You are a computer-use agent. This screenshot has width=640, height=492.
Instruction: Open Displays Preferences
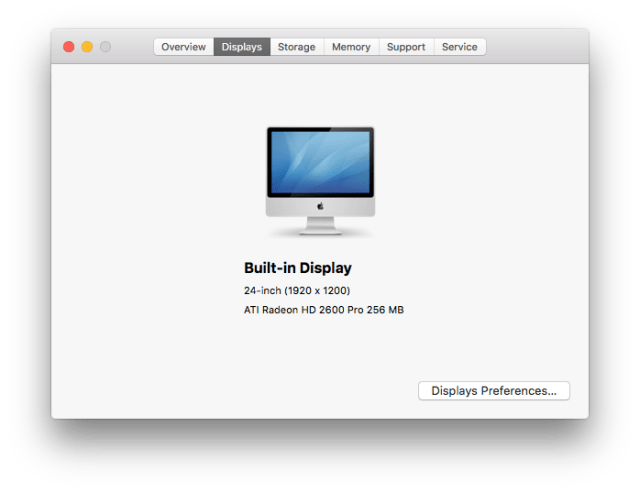(493, 391)
